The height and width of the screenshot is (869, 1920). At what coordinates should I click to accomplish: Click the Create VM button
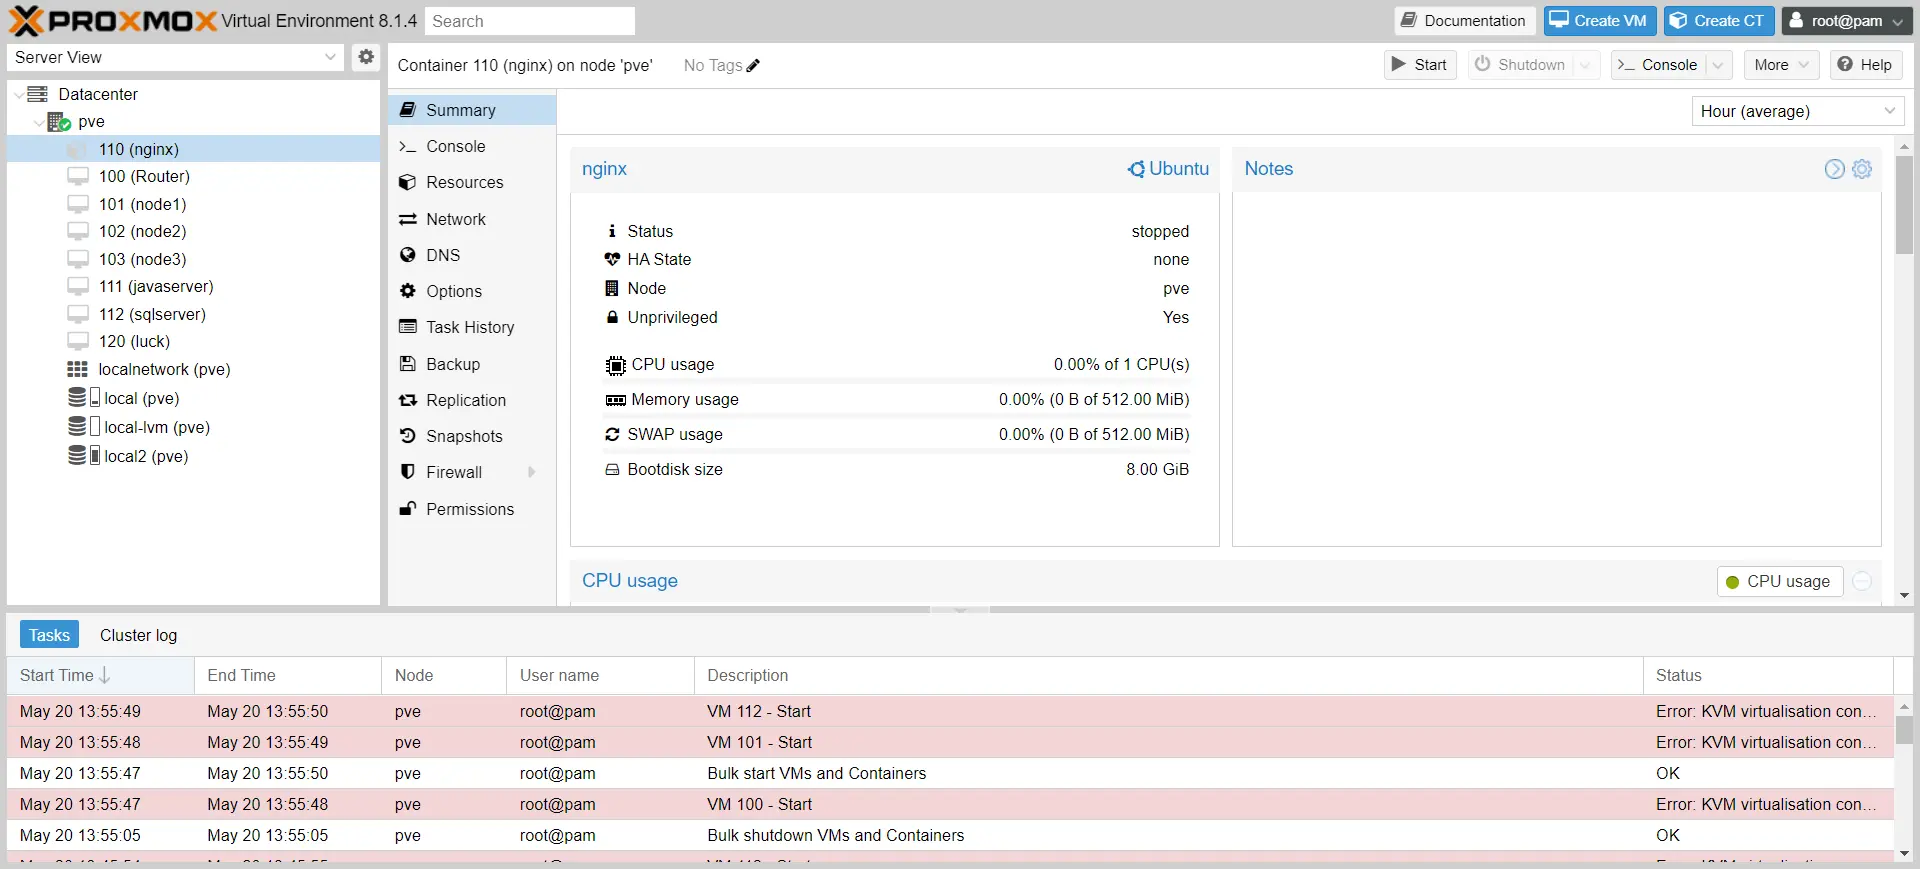click(x=1600, y=21)
